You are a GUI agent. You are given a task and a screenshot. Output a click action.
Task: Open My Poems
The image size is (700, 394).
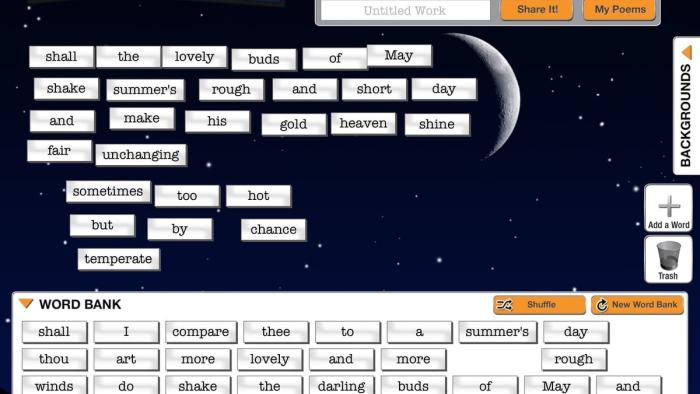tap(620, 9)
